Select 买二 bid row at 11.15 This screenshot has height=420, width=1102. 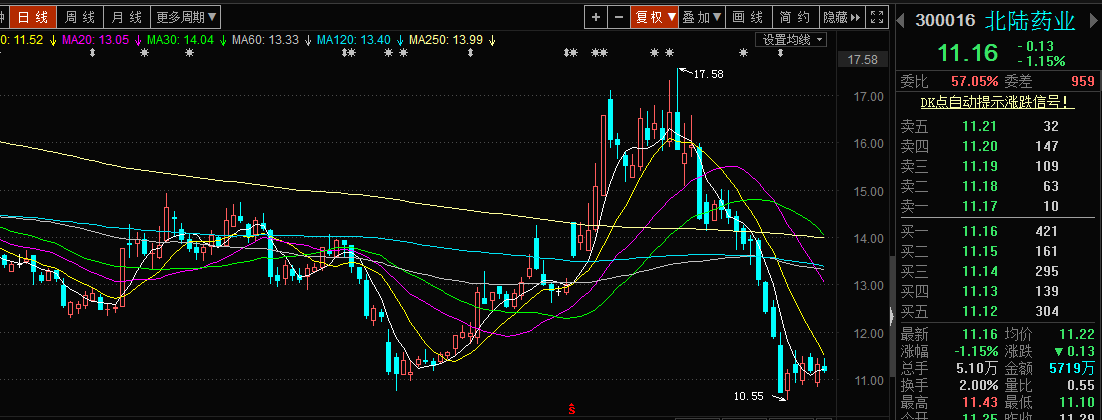click(997, 251)
